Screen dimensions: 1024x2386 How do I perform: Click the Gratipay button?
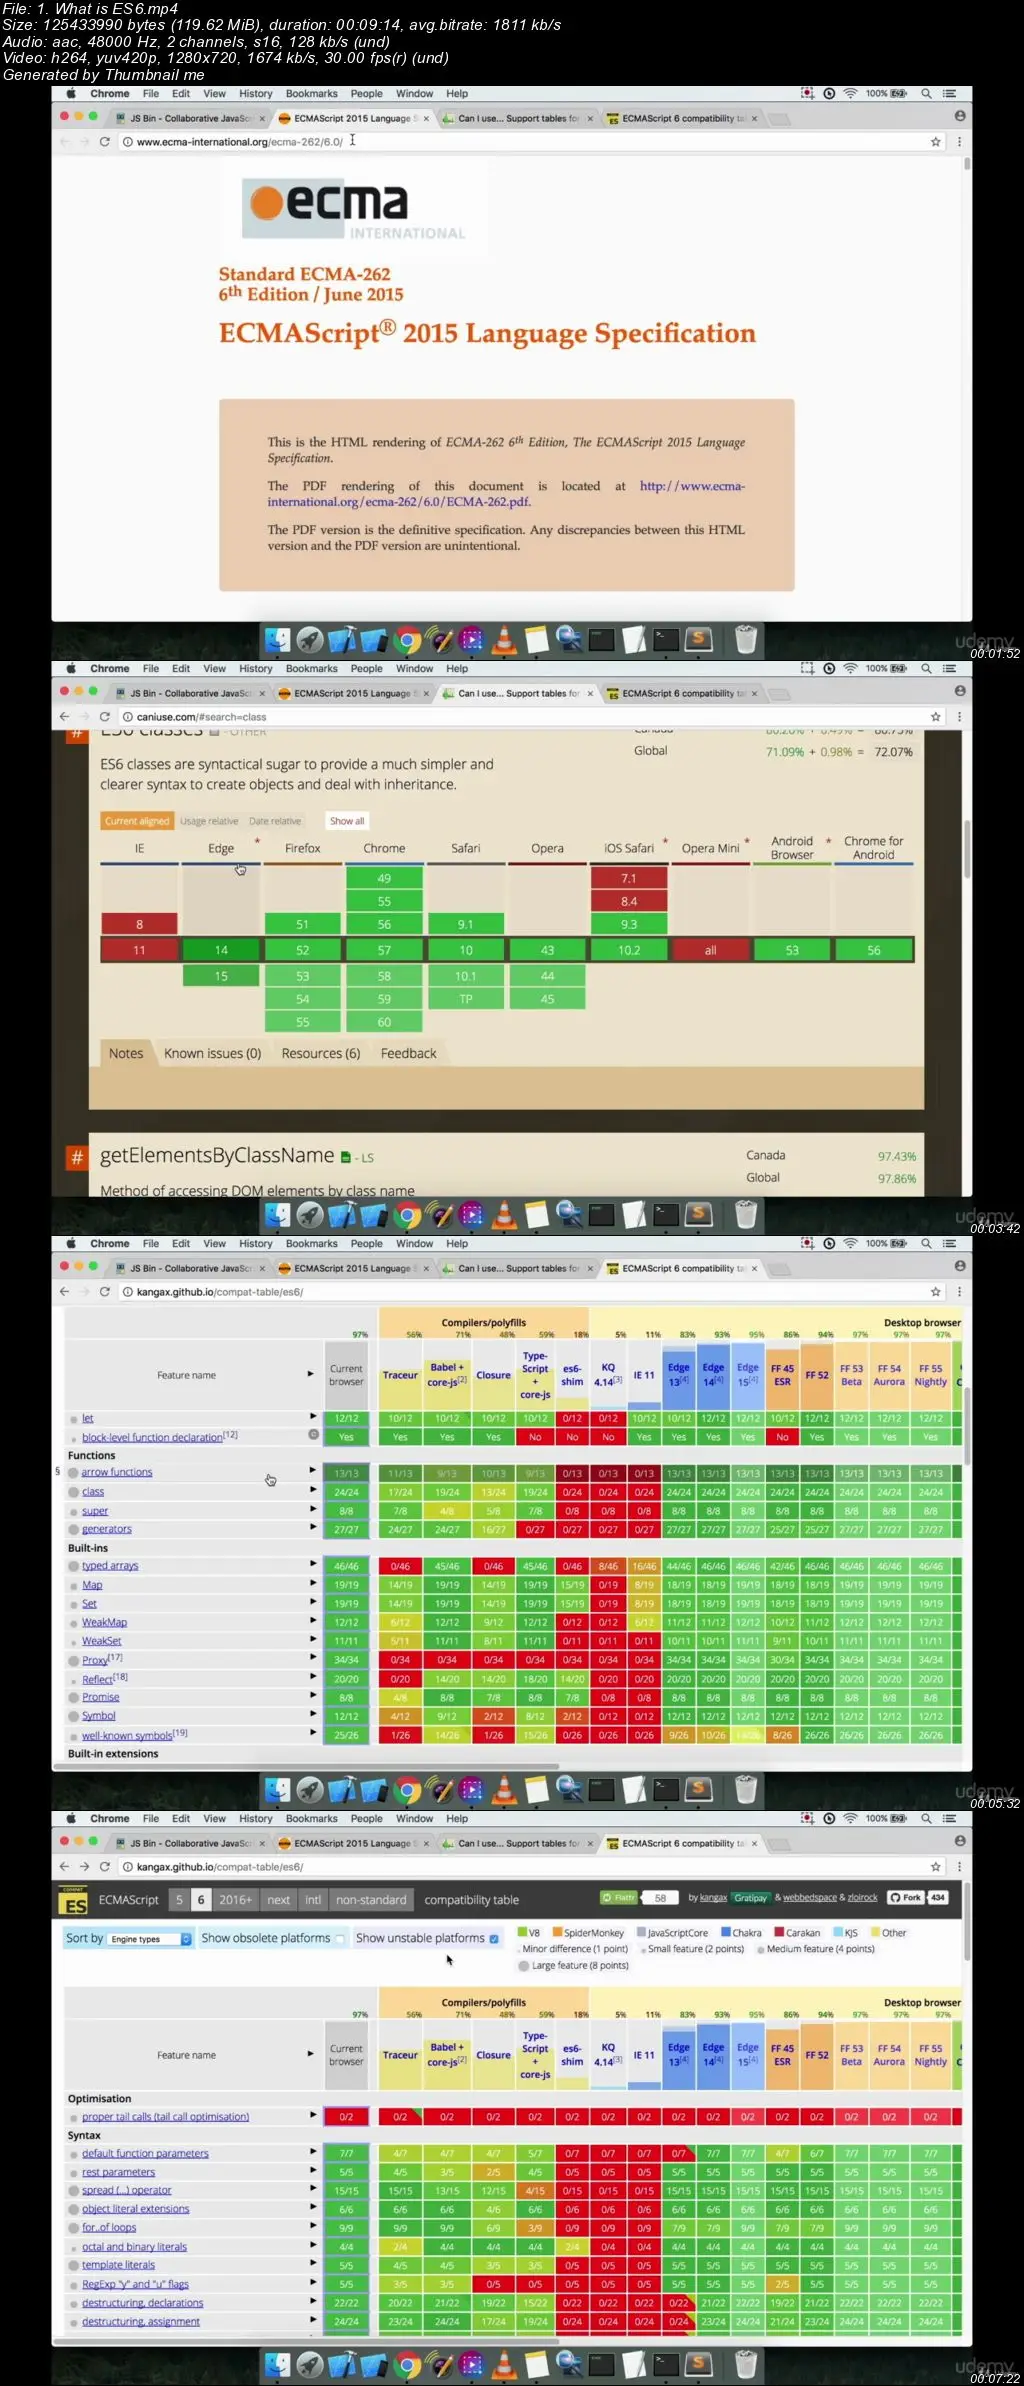tap(750, 1897)
